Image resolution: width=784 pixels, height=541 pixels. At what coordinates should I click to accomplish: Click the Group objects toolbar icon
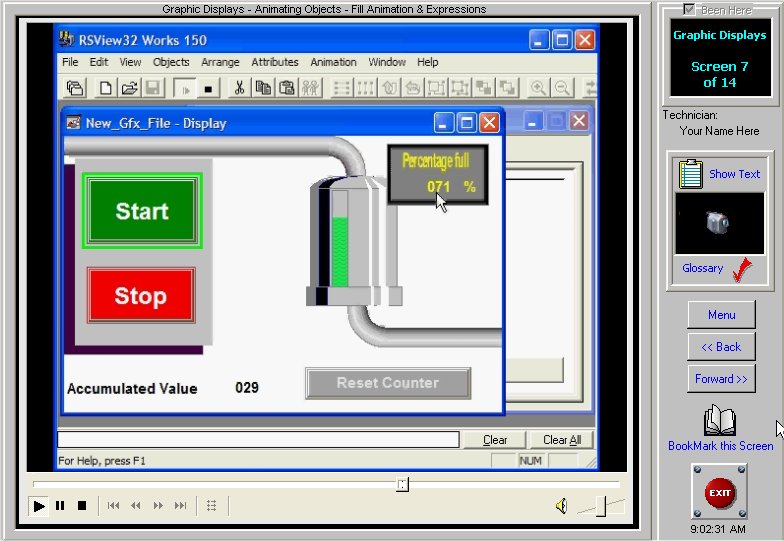pyautogui.click(x=436, y=88)
